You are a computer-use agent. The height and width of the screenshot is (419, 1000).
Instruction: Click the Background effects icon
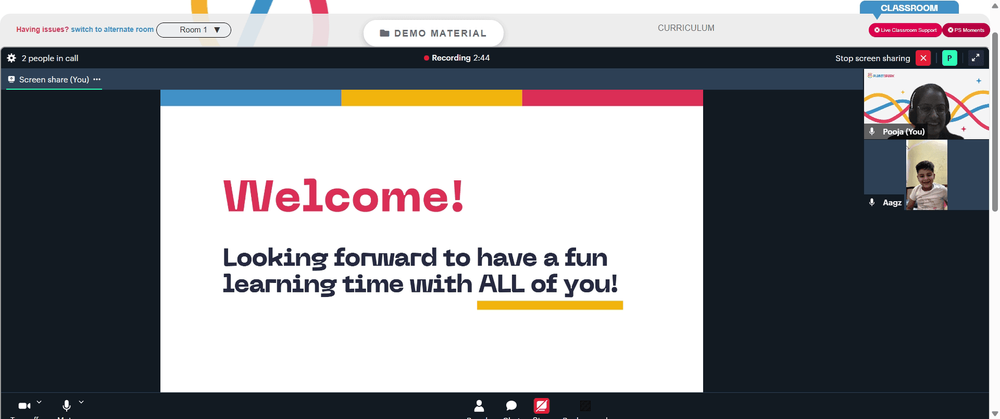[585, 406]
